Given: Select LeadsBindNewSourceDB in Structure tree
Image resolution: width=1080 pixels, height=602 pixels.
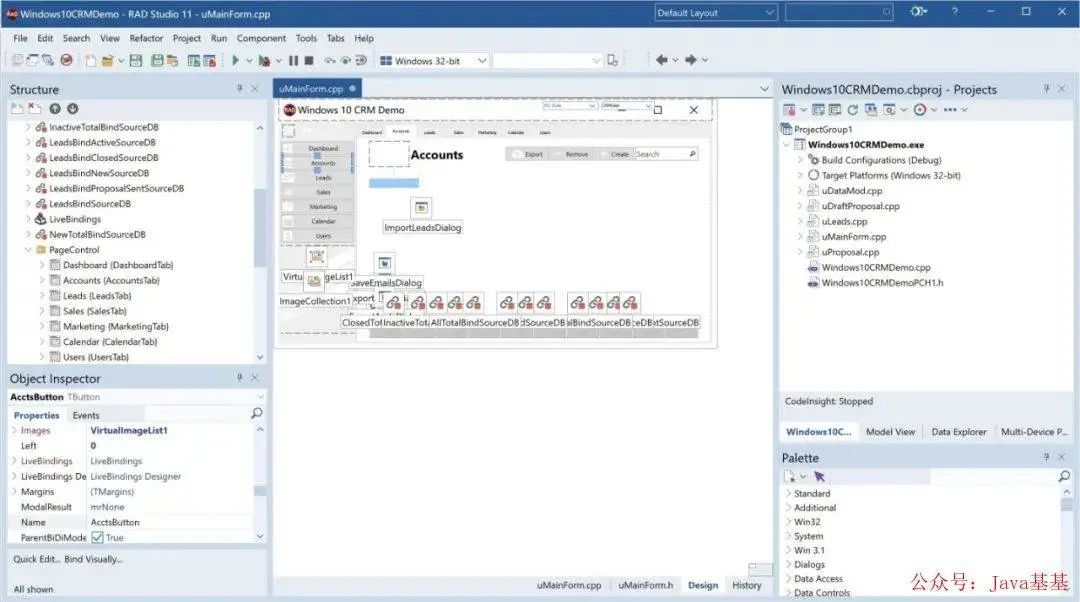Looking at the screenshot, I should point(99,173).
